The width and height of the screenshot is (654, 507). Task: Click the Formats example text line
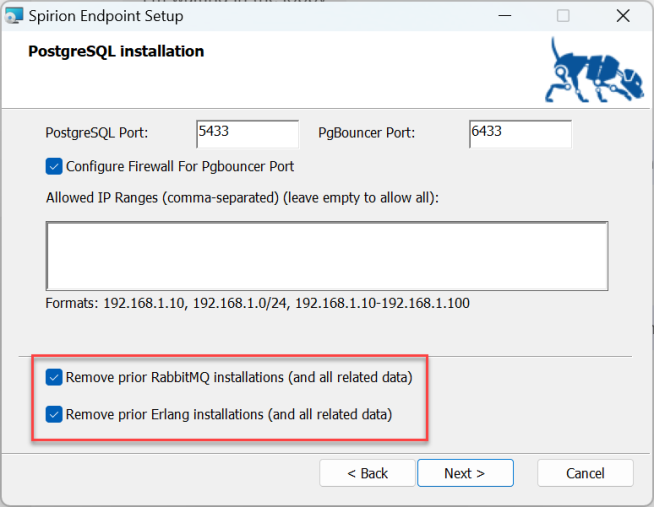pyautogui.click(x=257, y=302)
